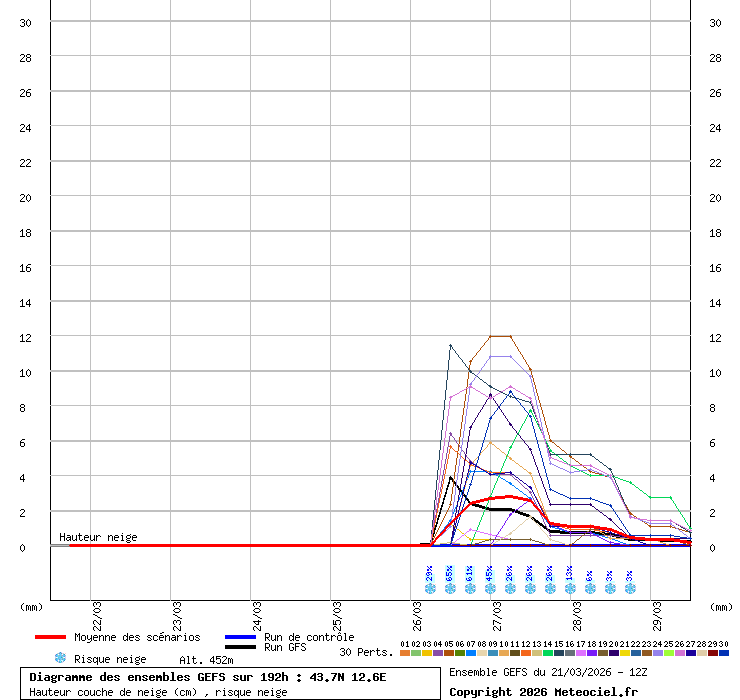Click the snowflake icon under the 61% label

click(470, 589)
